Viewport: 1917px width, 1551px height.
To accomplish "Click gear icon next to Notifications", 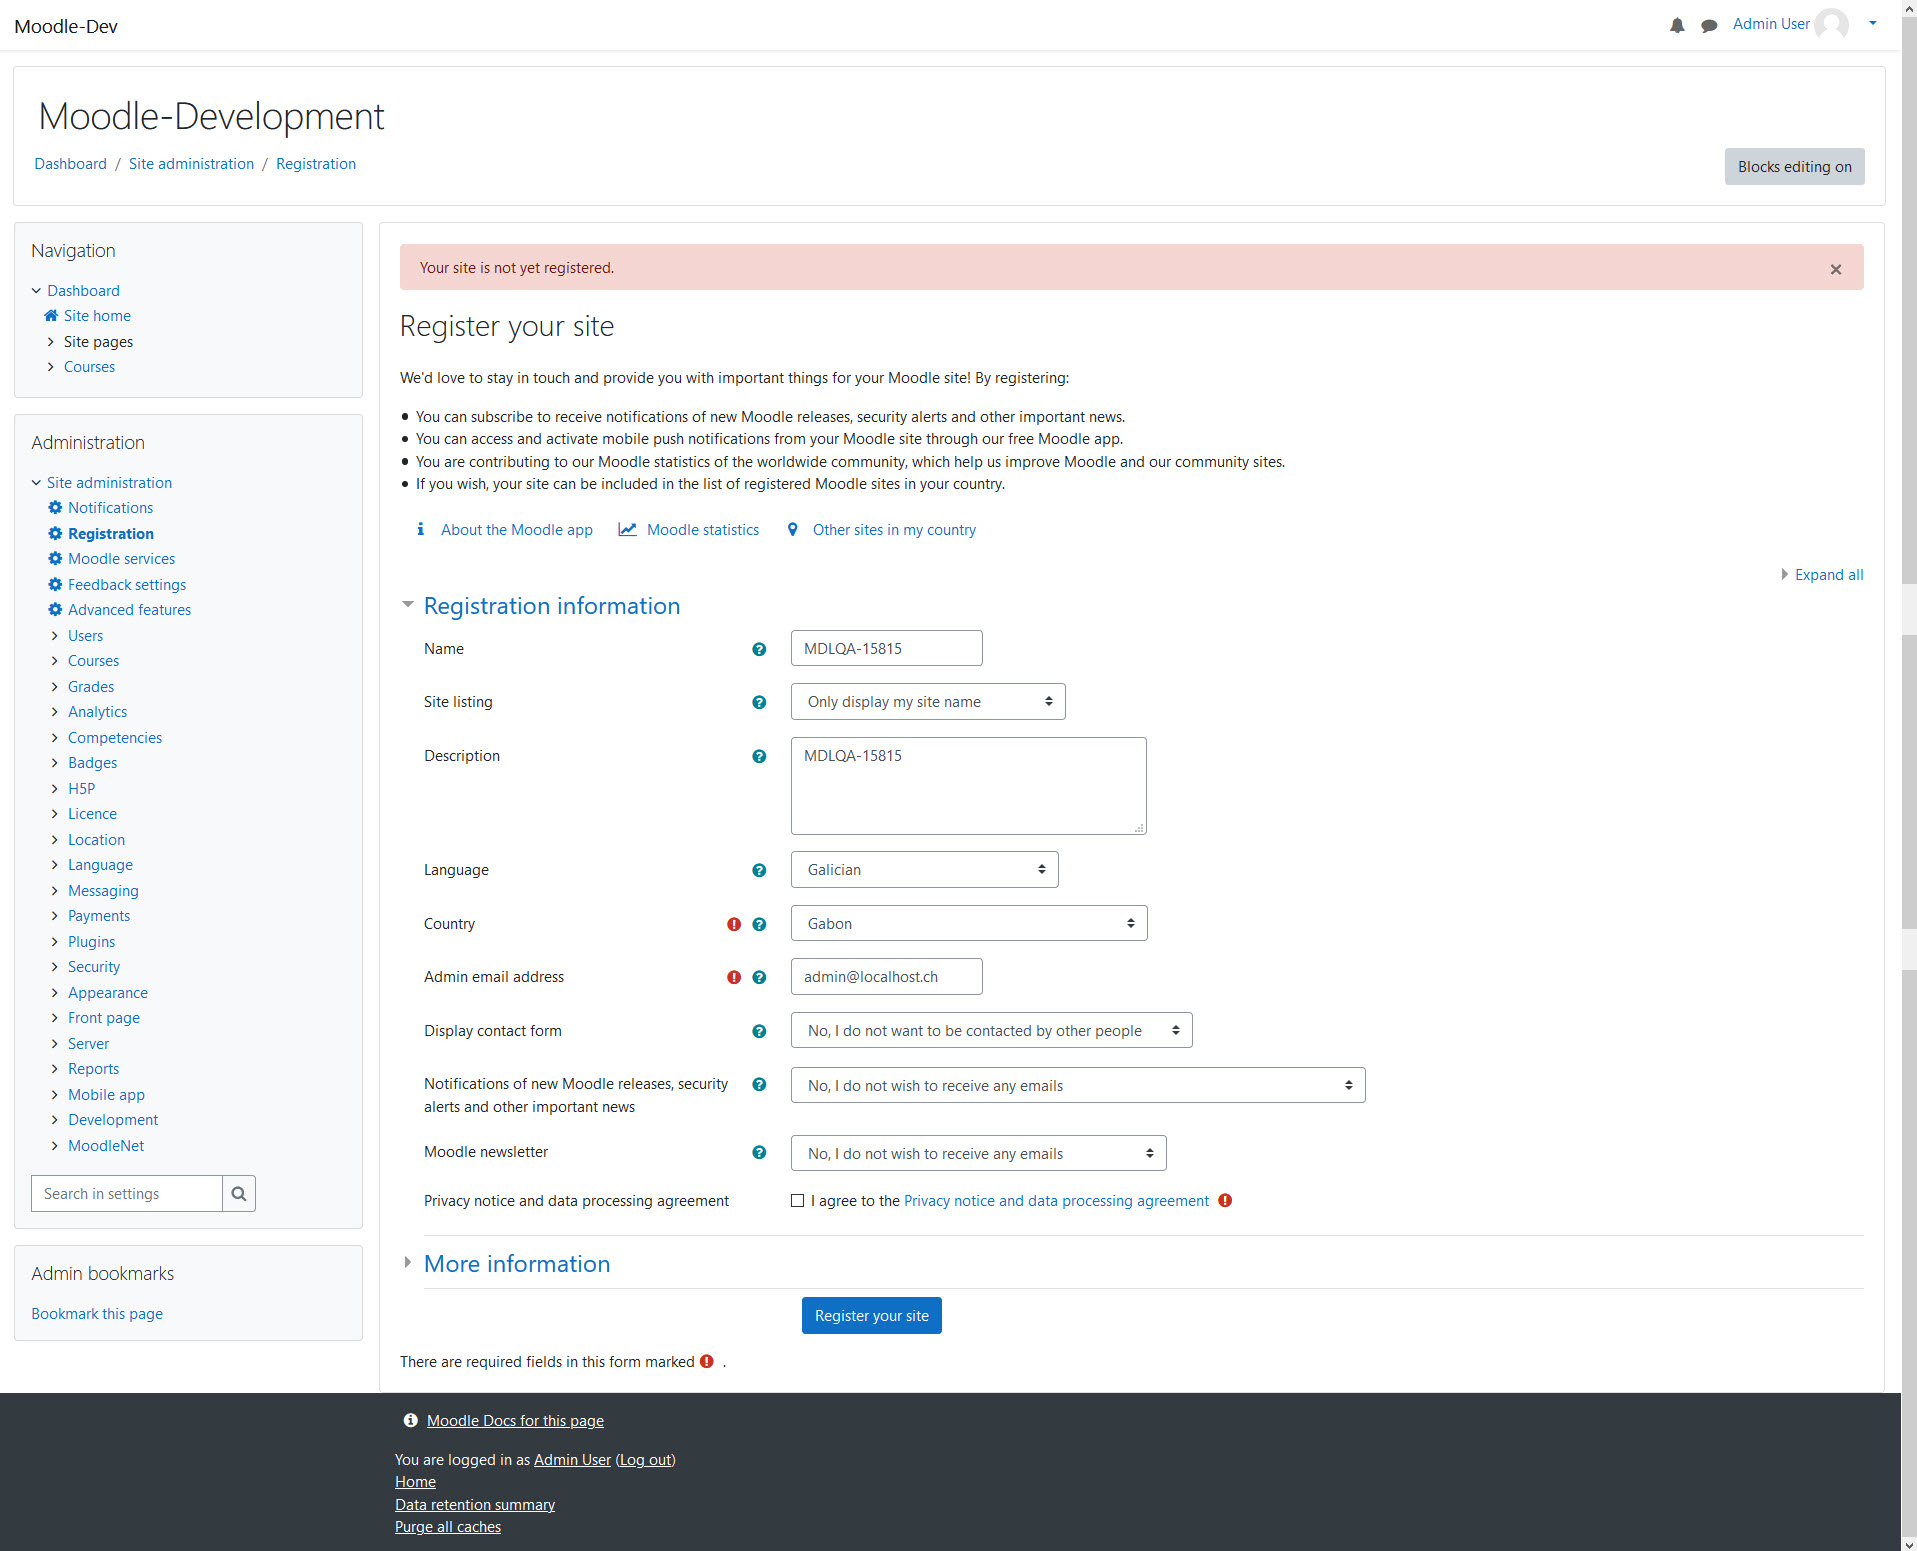I will pyautogui.click(x=55, y=507).
